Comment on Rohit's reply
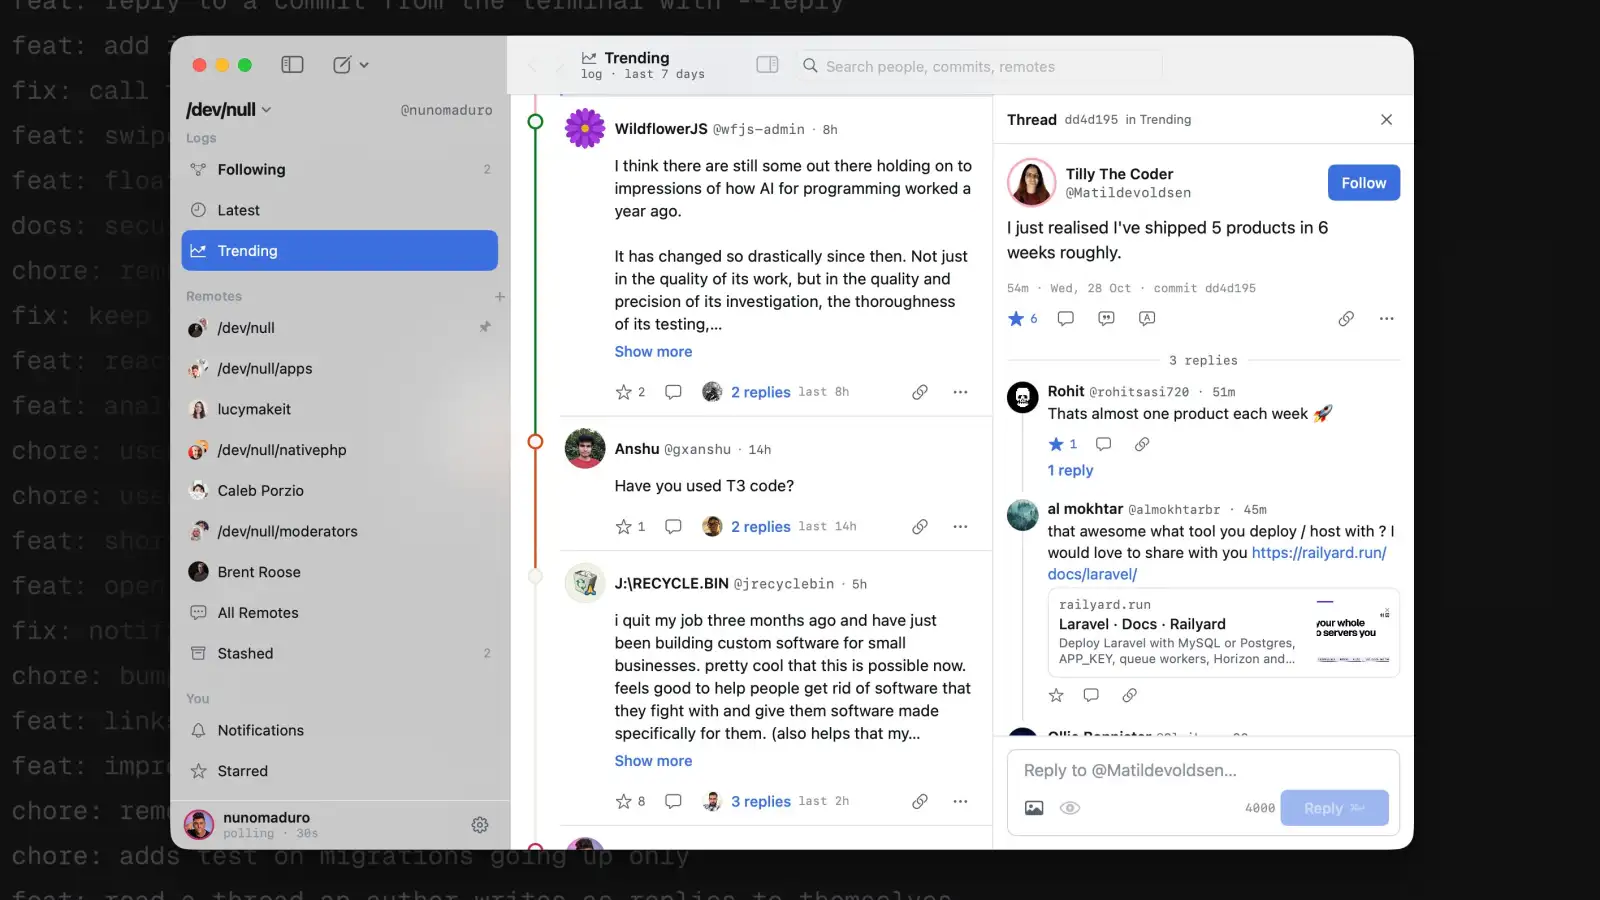 click(x=1104, y=444)
